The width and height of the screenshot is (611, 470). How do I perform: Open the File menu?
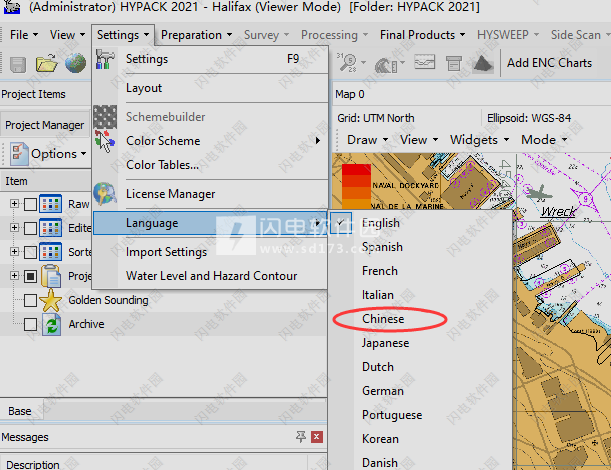pyautogui.click(x=24, y=35)
